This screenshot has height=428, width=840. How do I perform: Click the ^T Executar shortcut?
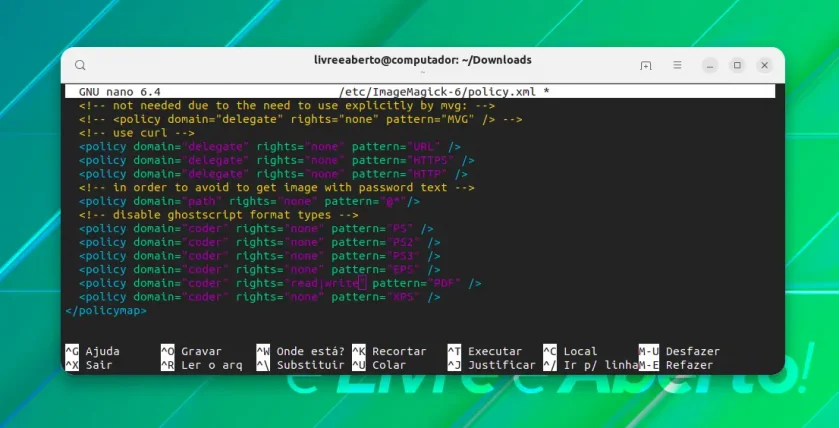click(485, 351)
